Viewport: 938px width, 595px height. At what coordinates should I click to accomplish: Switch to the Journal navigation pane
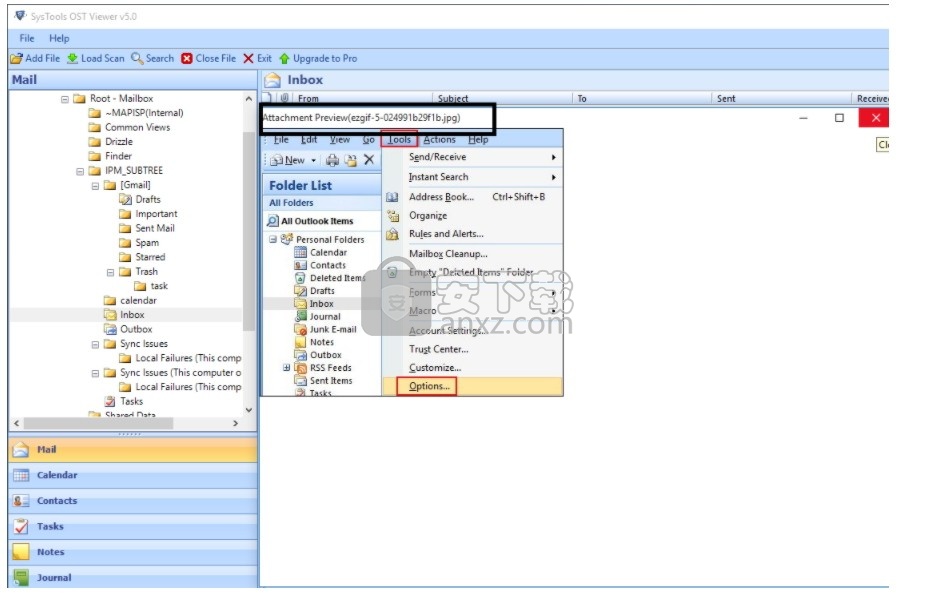coord(133,578)
